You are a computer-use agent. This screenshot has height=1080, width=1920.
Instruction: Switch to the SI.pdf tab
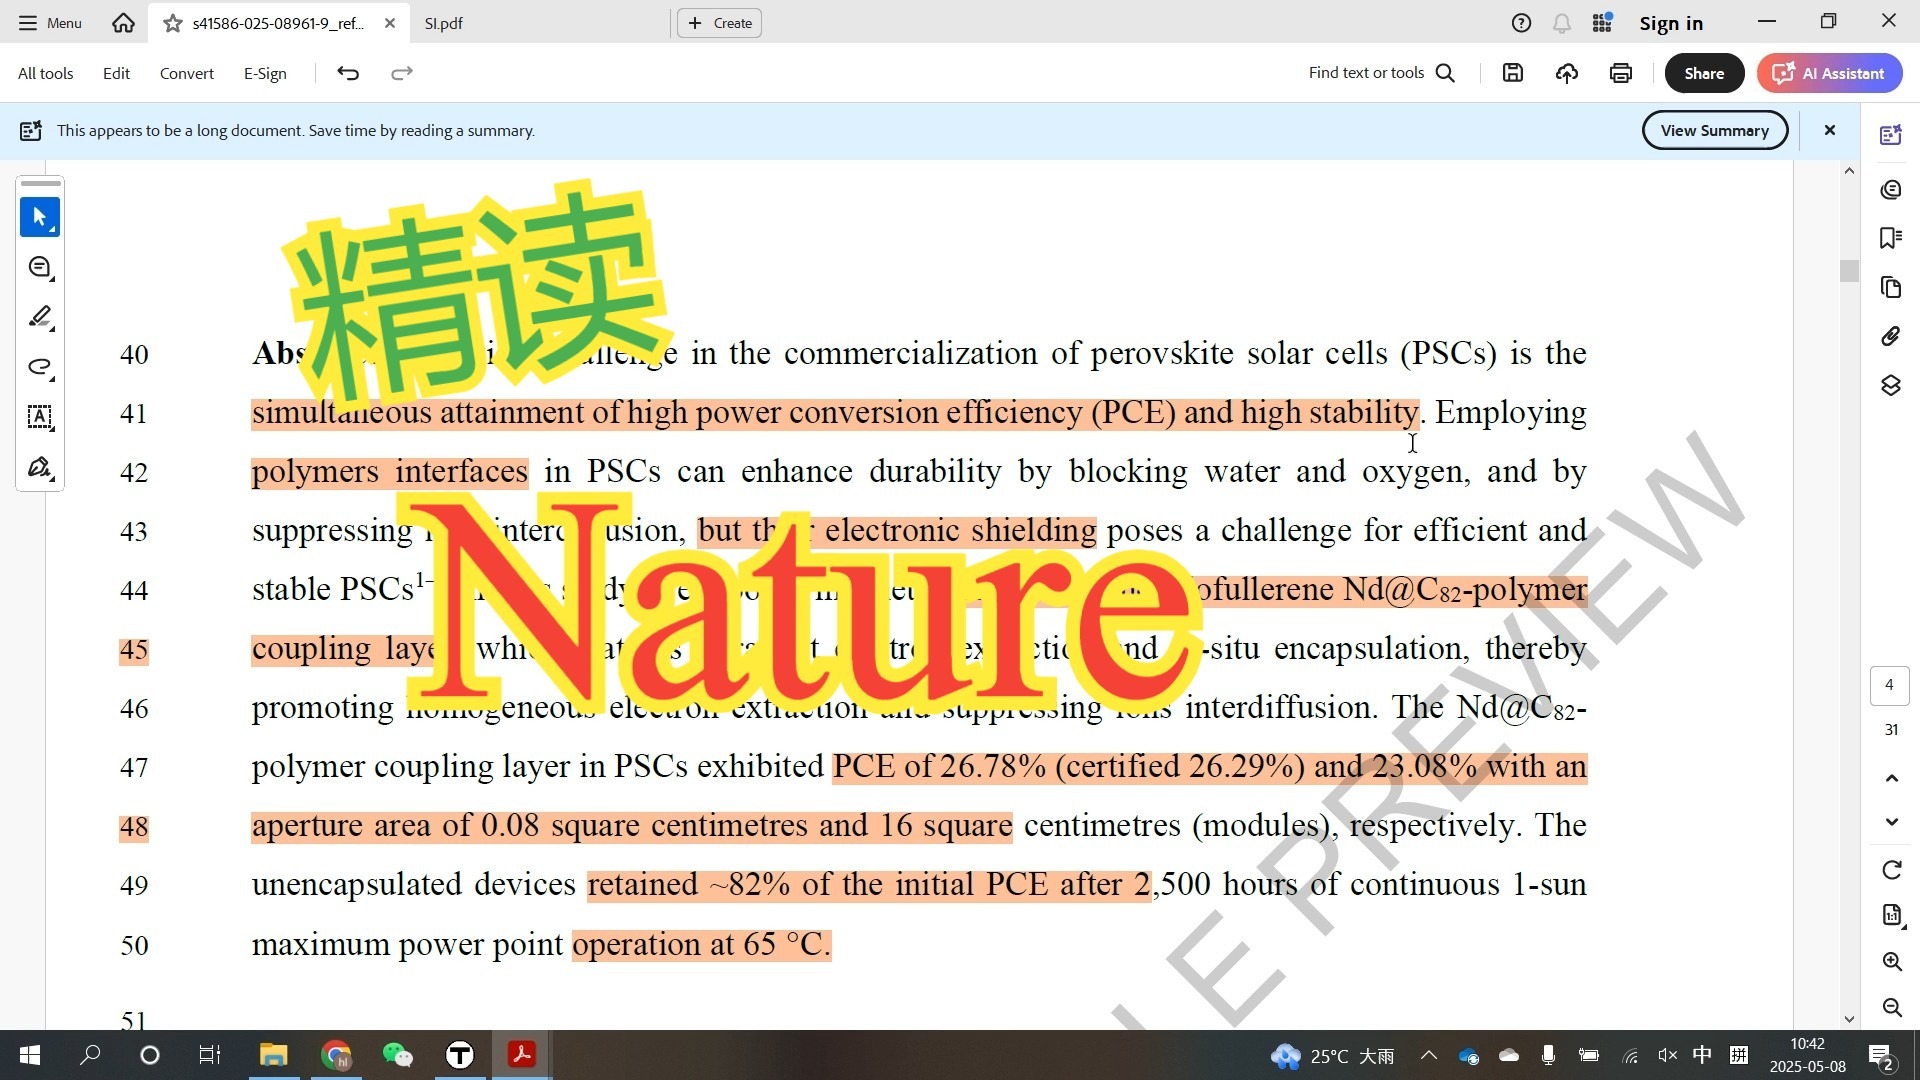[x=443, y=23]
